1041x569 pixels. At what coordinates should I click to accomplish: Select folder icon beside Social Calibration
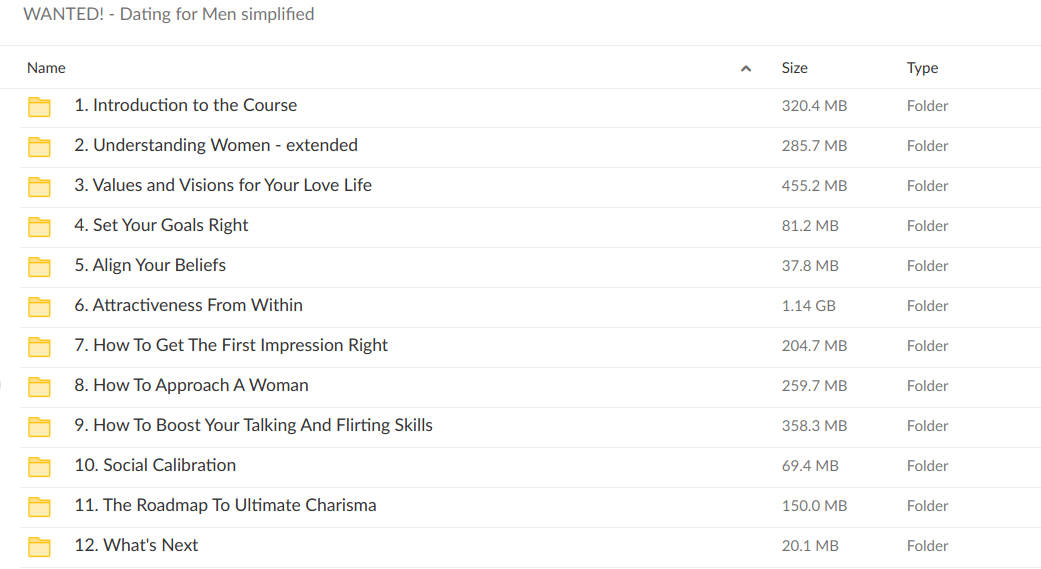point(39,467)
